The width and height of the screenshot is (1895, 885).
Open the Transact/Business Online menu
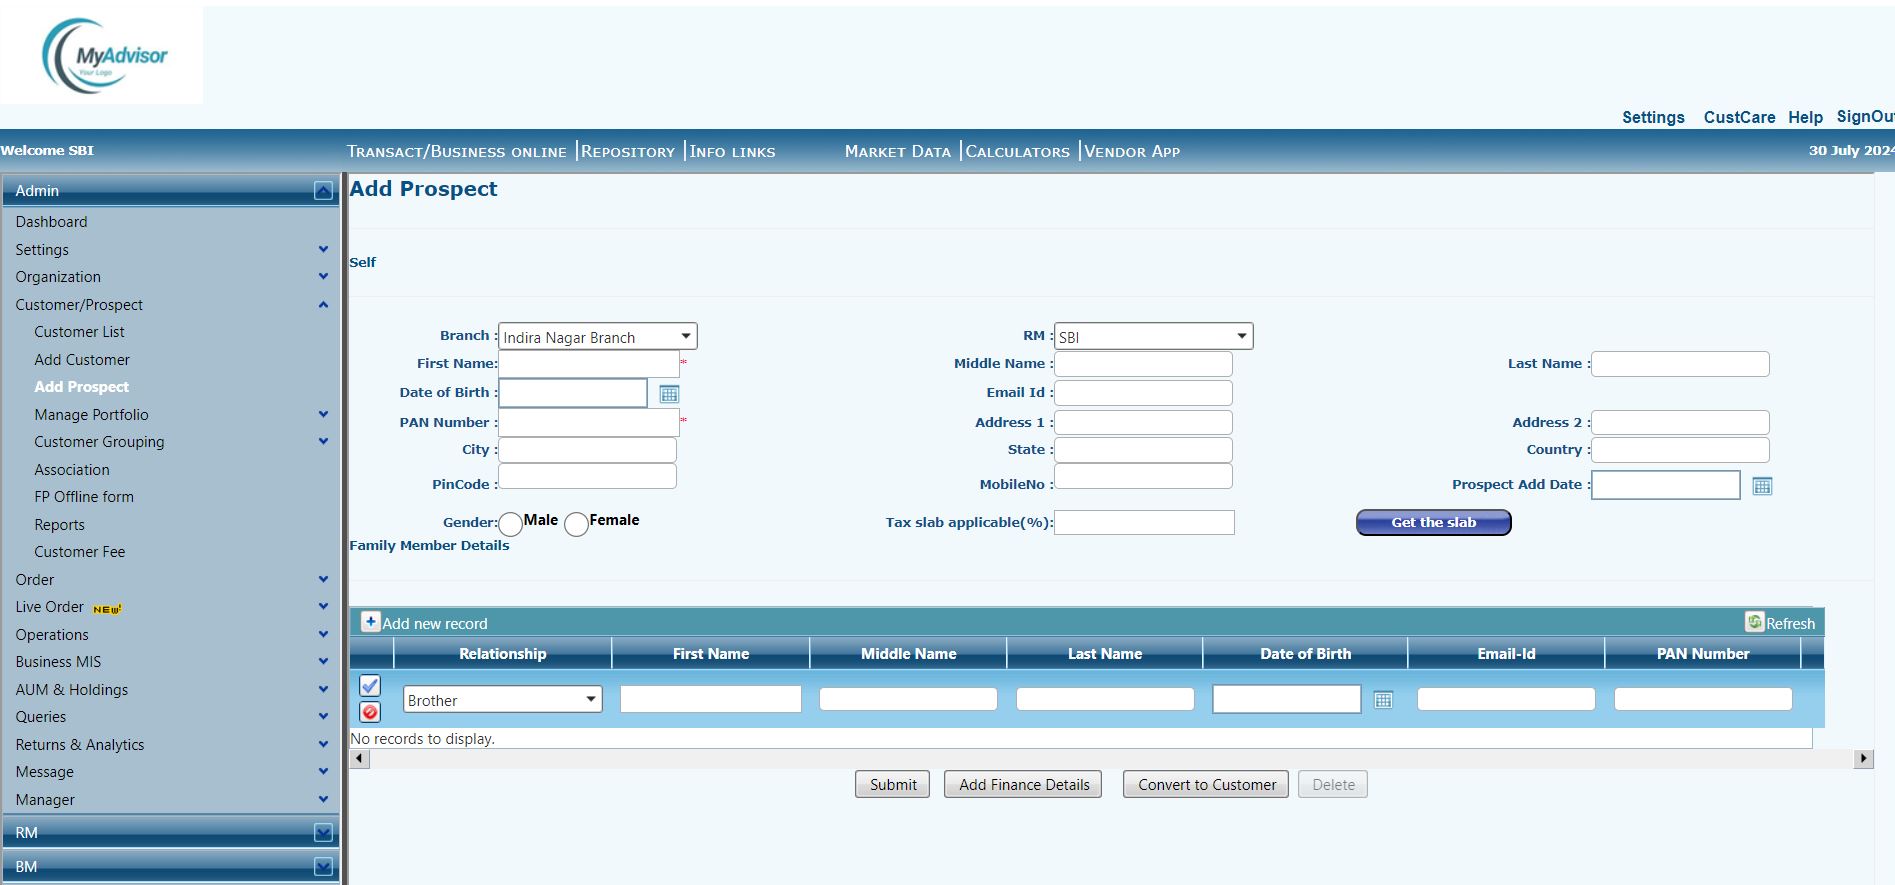coord(456,152)
